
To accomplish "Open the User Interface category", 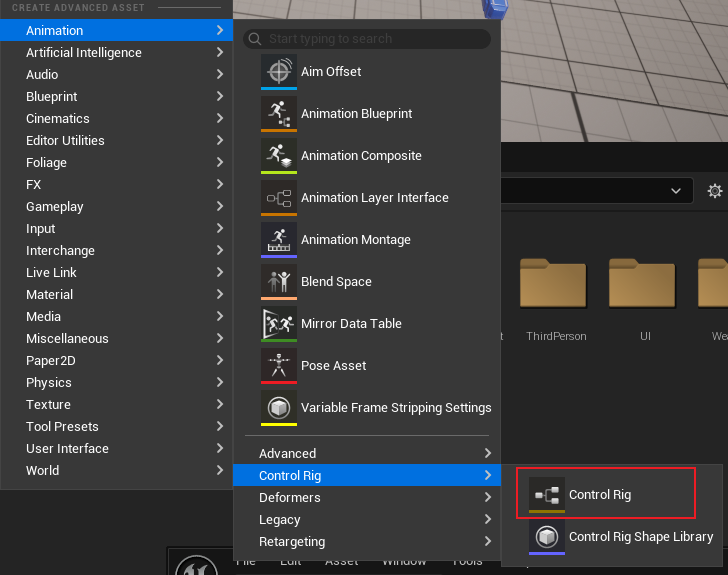I will click(x=116, y=448).
